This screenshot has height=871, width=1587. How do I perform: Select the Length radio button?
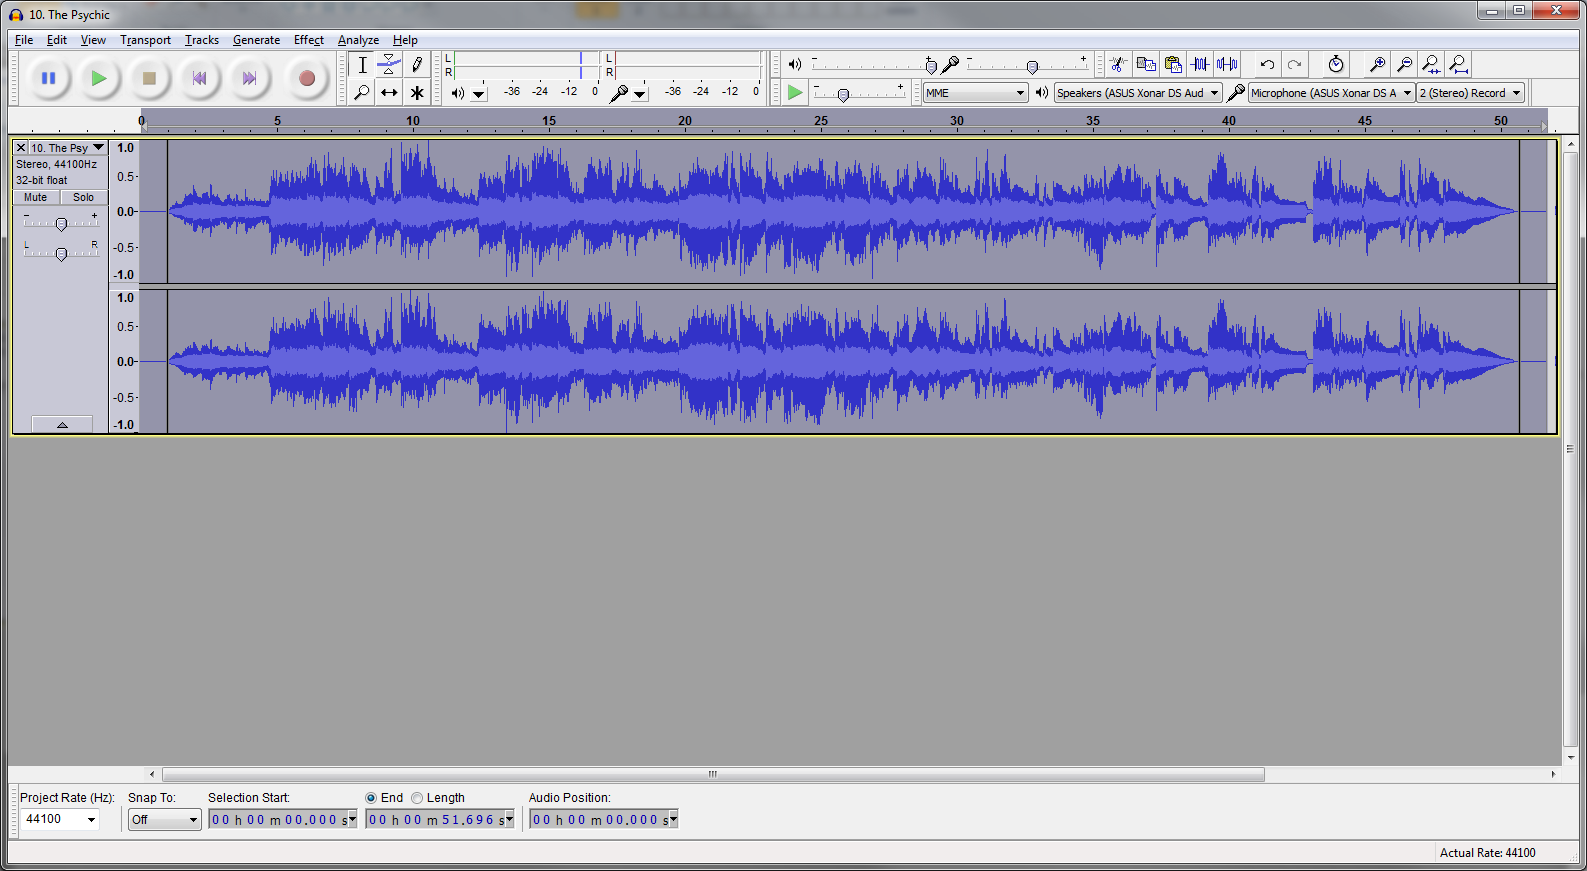point(417,798)
